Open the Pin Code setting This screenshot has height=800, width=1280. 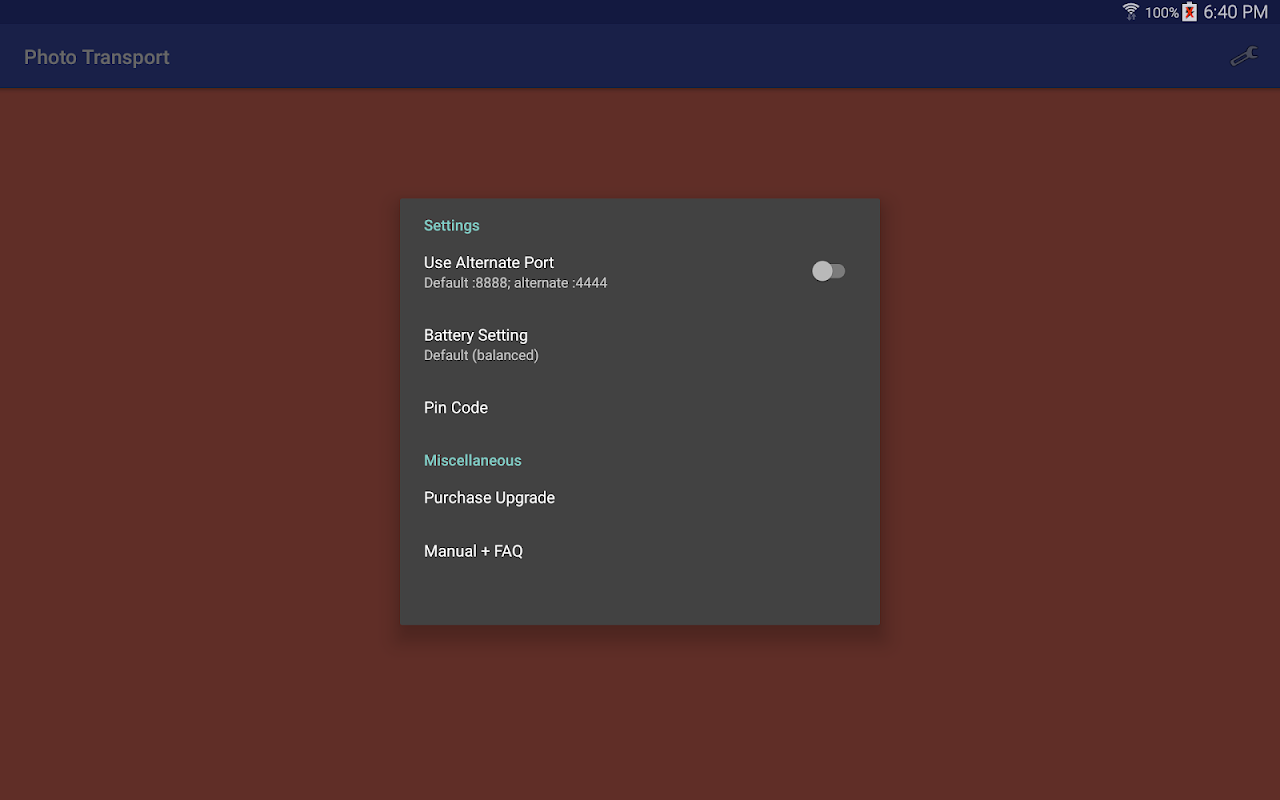click(x=640, y=407)
